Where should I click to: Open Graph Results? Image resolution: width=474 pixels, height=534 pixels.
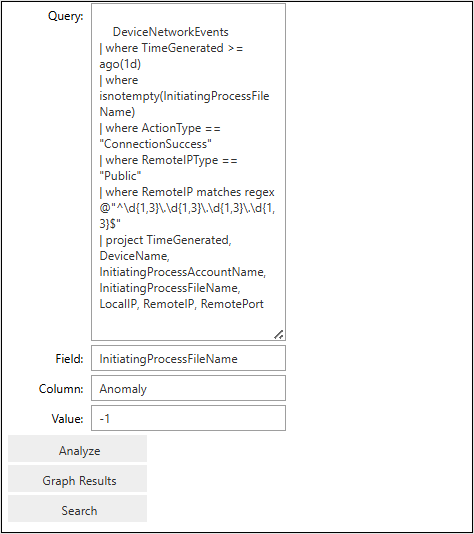pos(77,481)
